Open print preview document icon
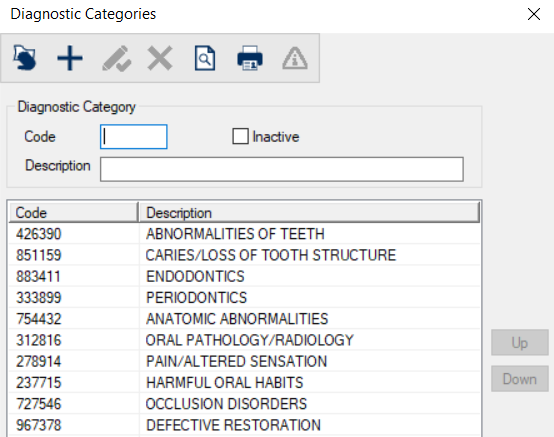The width and height of the screenshot is (554, 437). 205,58
